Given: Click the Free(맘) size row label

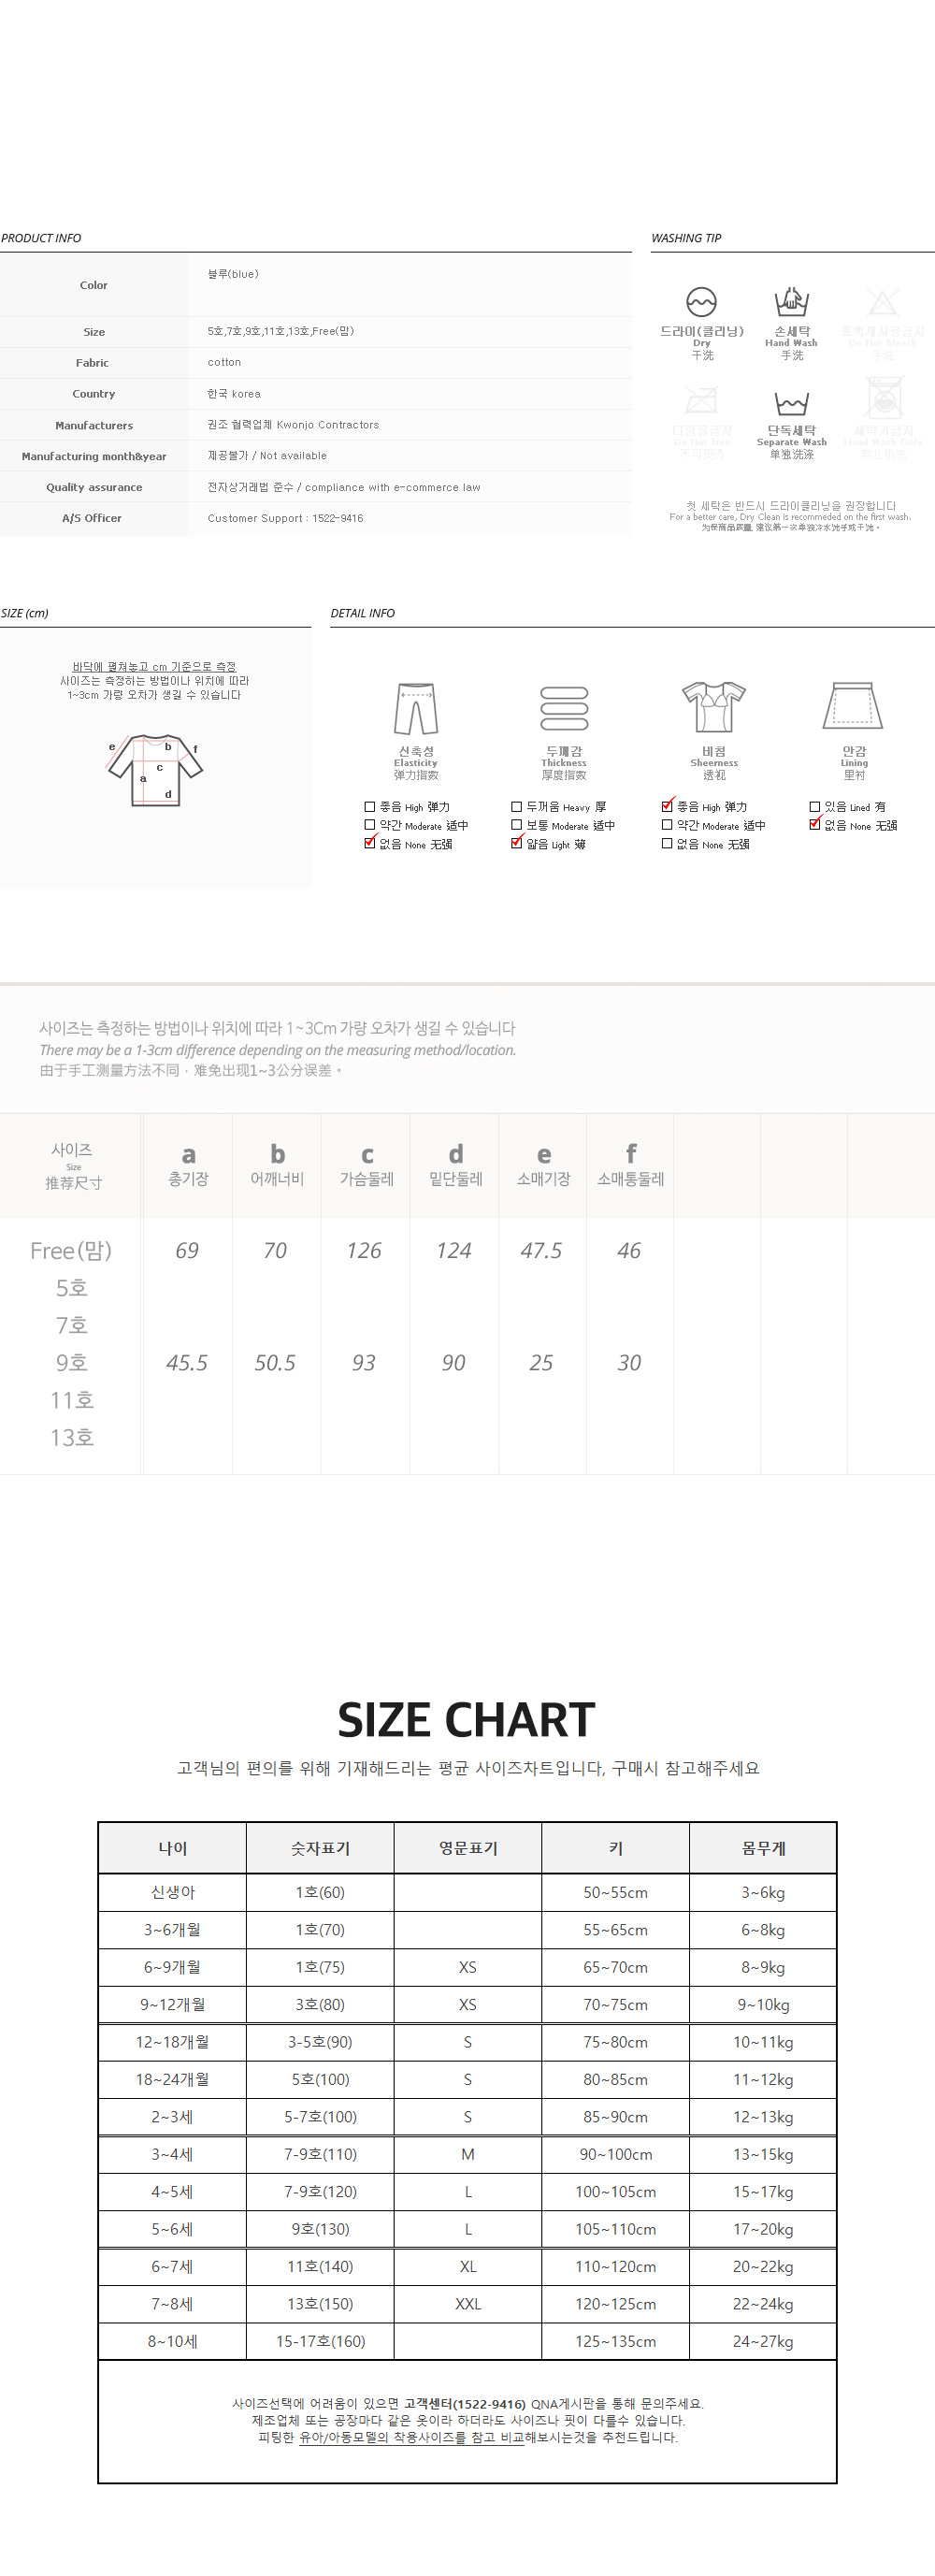Looking at the screenshot, I should 71,1250.
